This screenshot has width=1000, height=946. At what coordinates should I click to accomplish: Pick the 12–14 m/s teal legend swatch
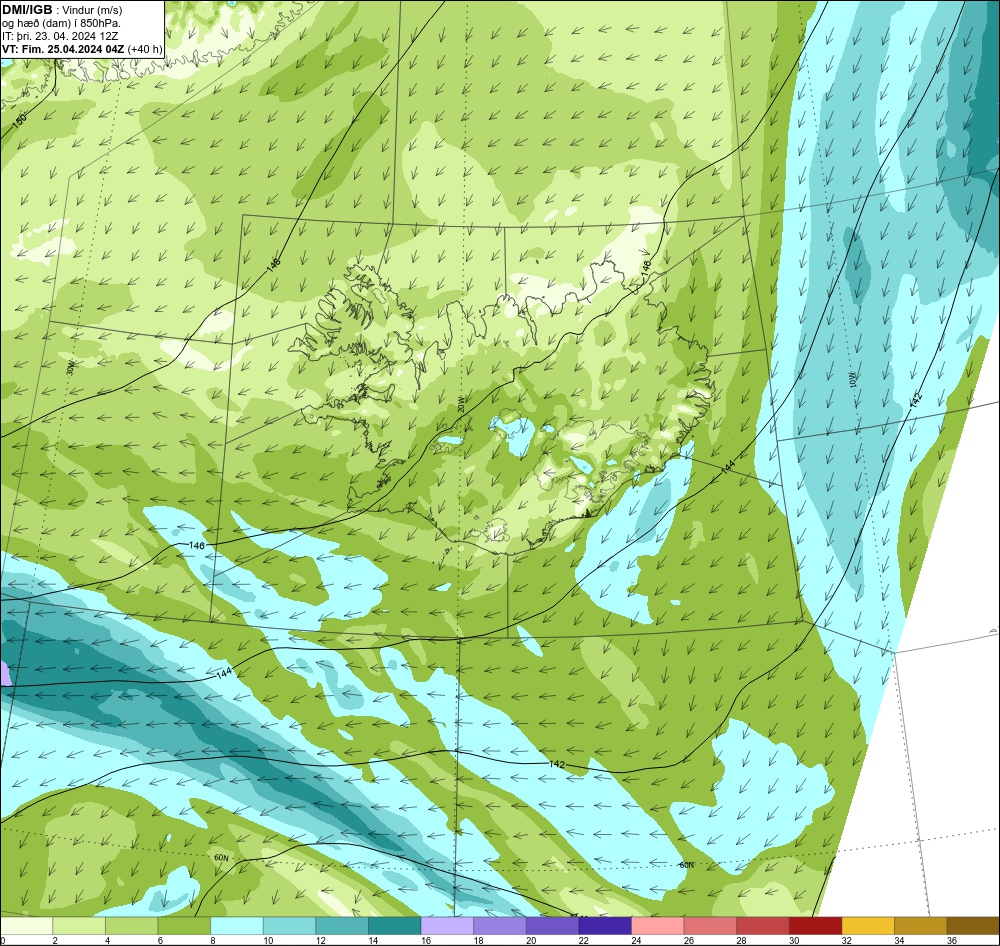click(x=342, y=926)
